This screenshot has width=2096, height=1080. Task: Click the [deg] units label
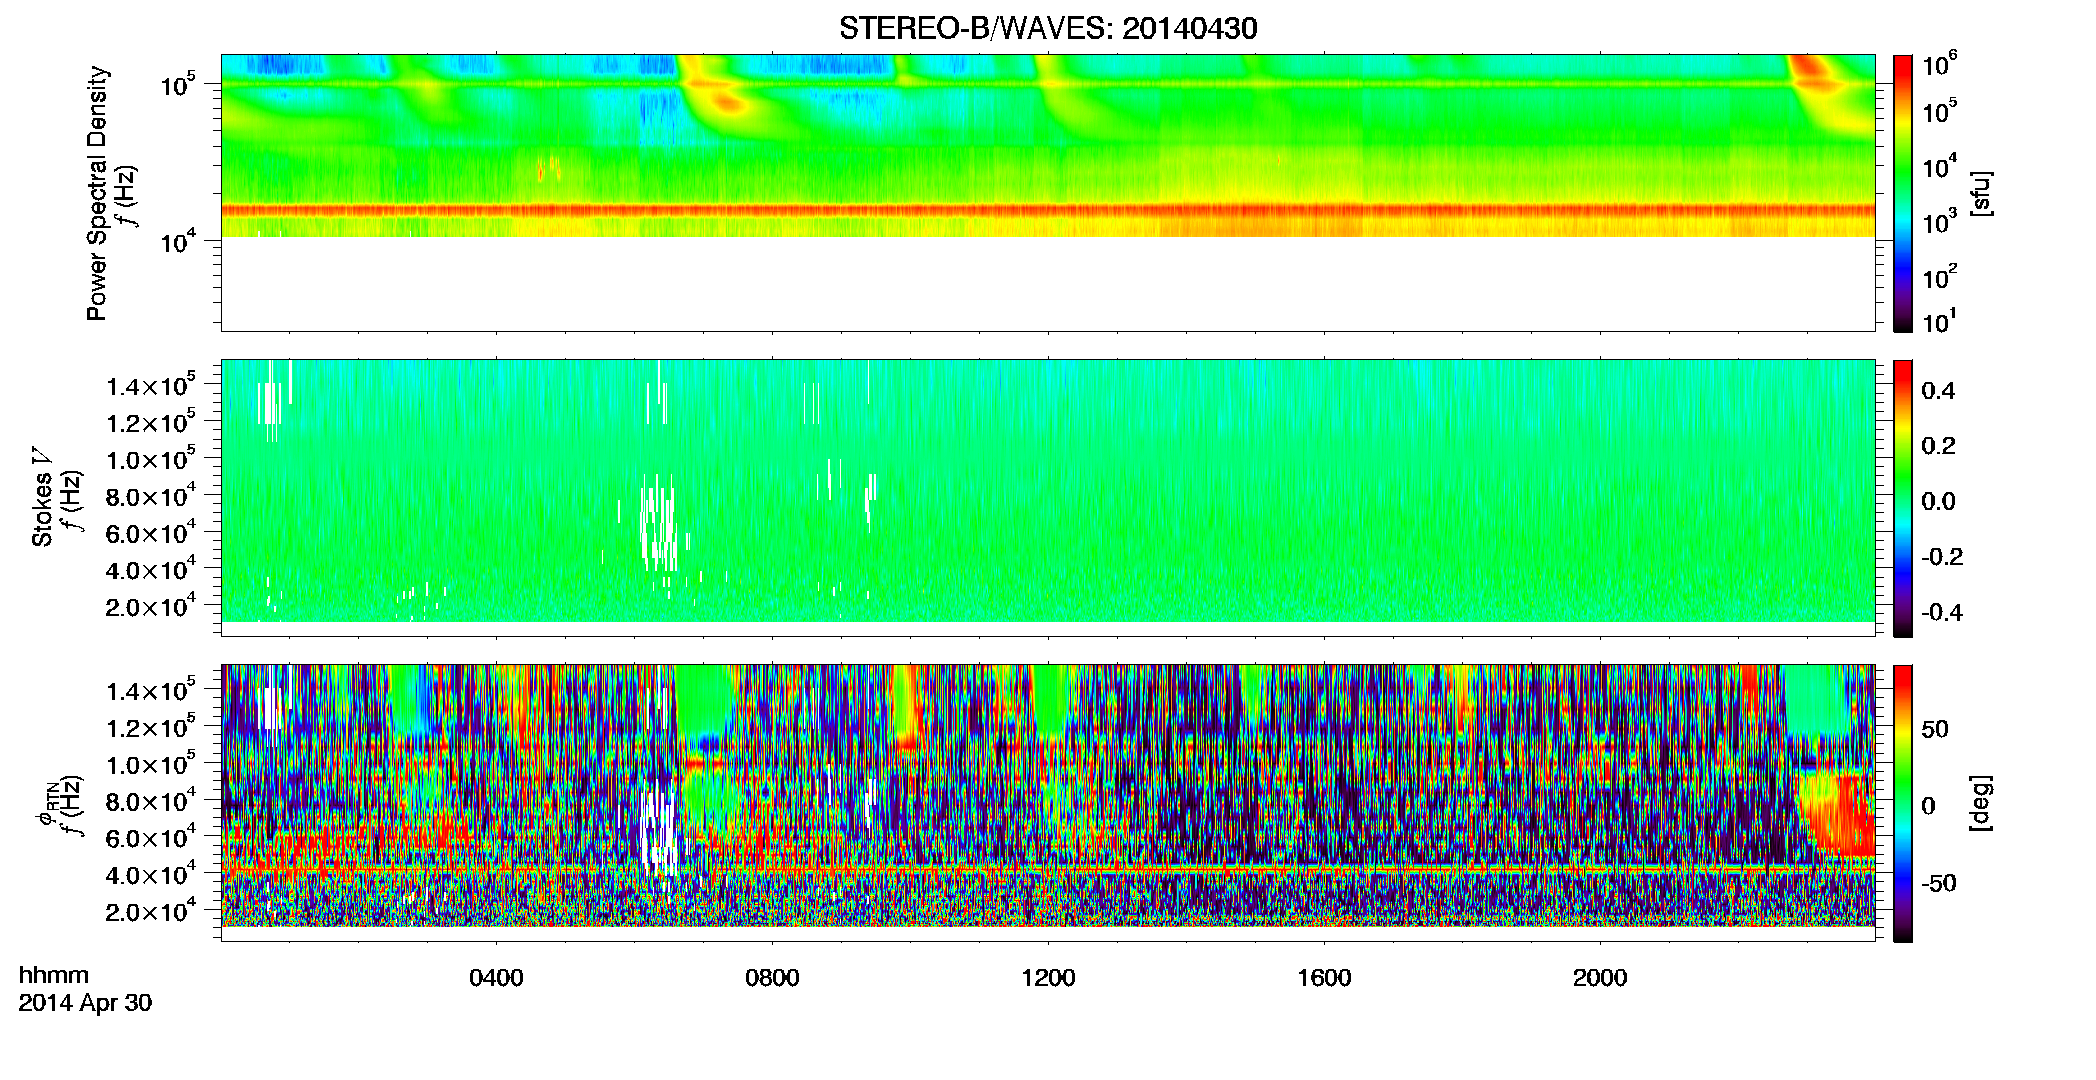[1981, 803]
